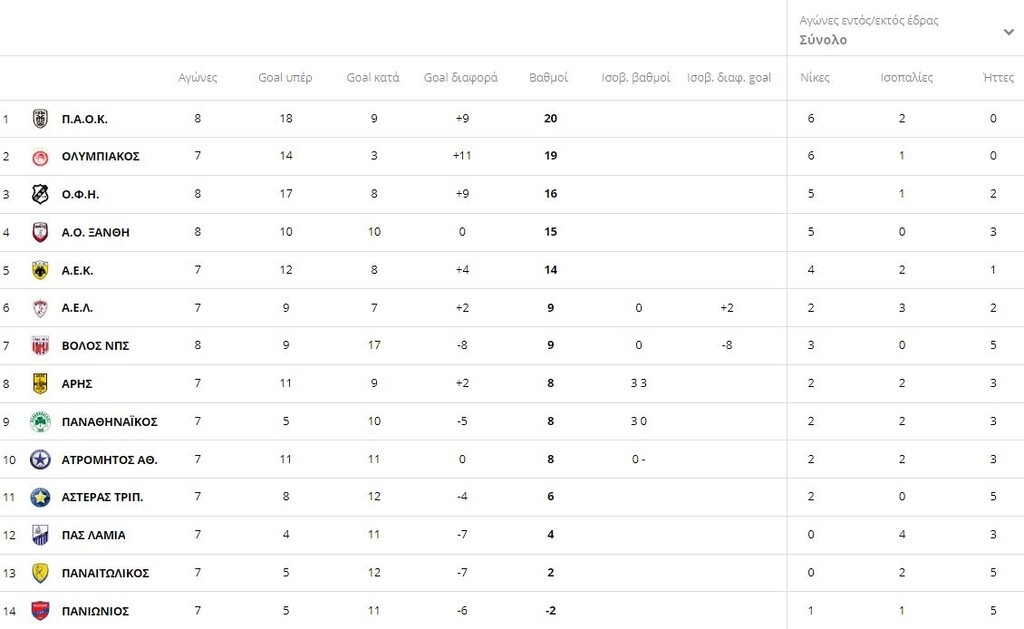Click the Olympiacos red crest icon
Screen dimensions: 1024x629
coord(40,157)
